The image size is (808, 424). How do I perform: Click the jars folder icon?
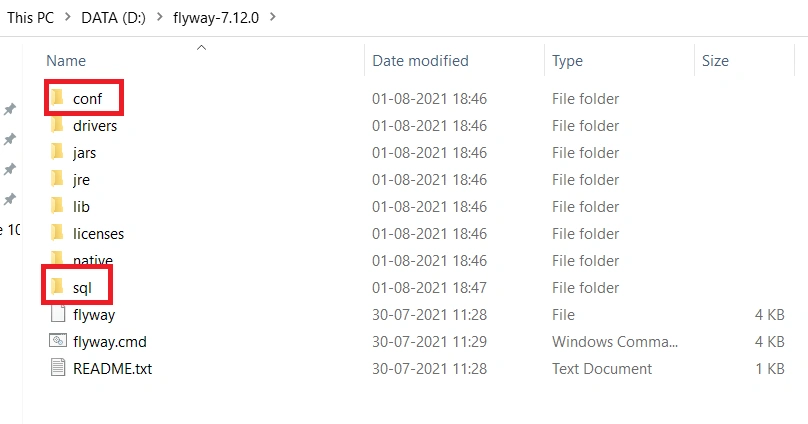click(57, 151)
